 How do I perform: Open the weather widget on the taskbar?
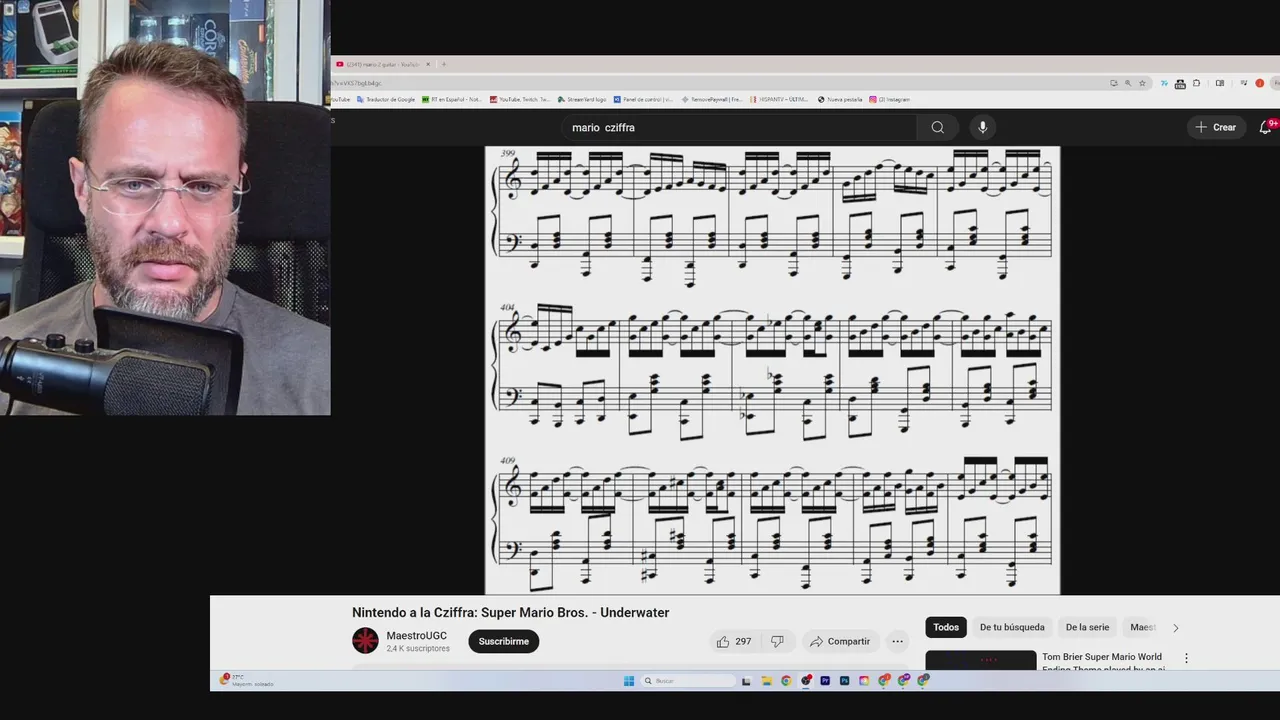coord(246,680)
